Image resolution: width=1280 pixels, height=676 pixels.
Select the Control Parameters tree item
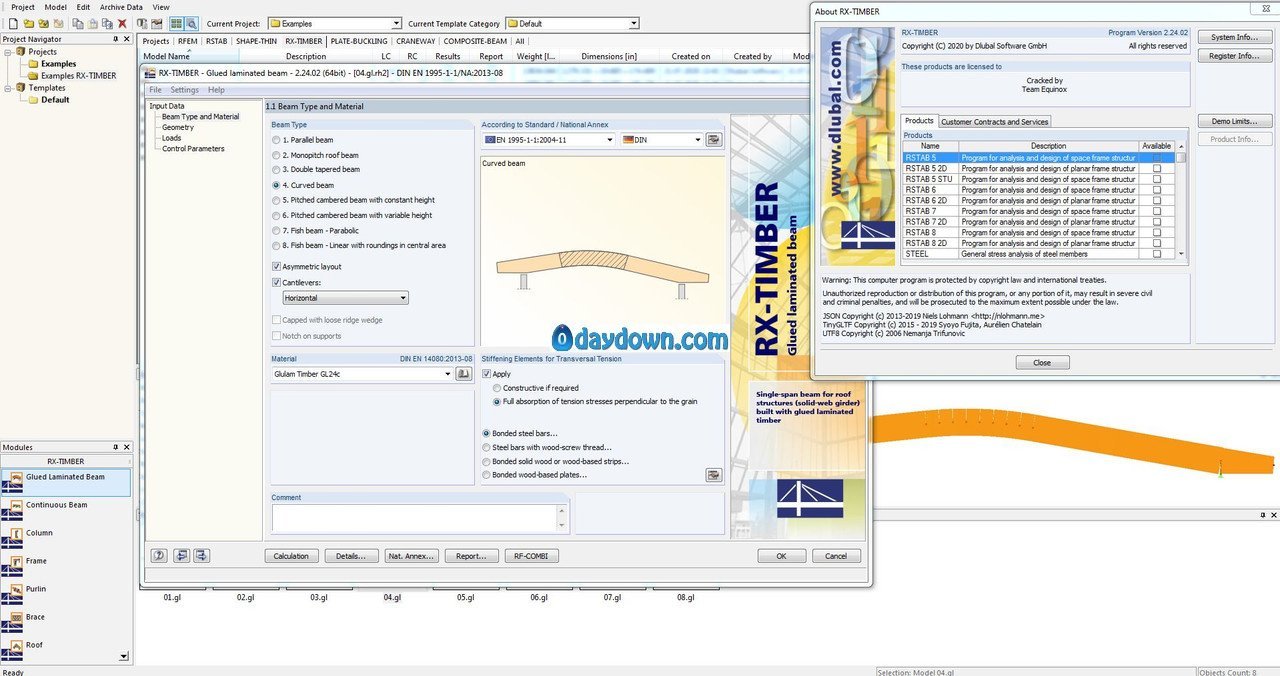tap(193, 148)
